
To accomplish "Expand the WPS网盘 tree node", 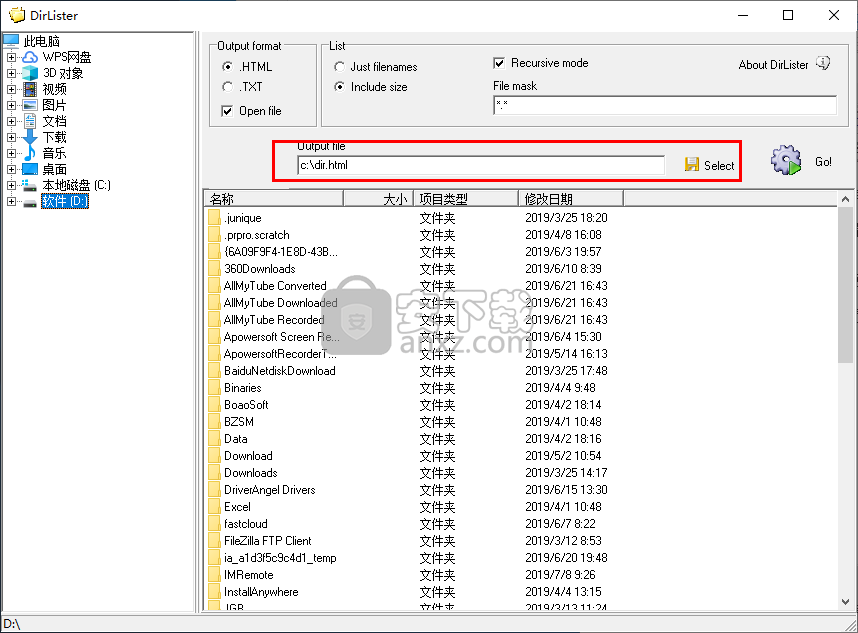I will click(x=11, y=57).
